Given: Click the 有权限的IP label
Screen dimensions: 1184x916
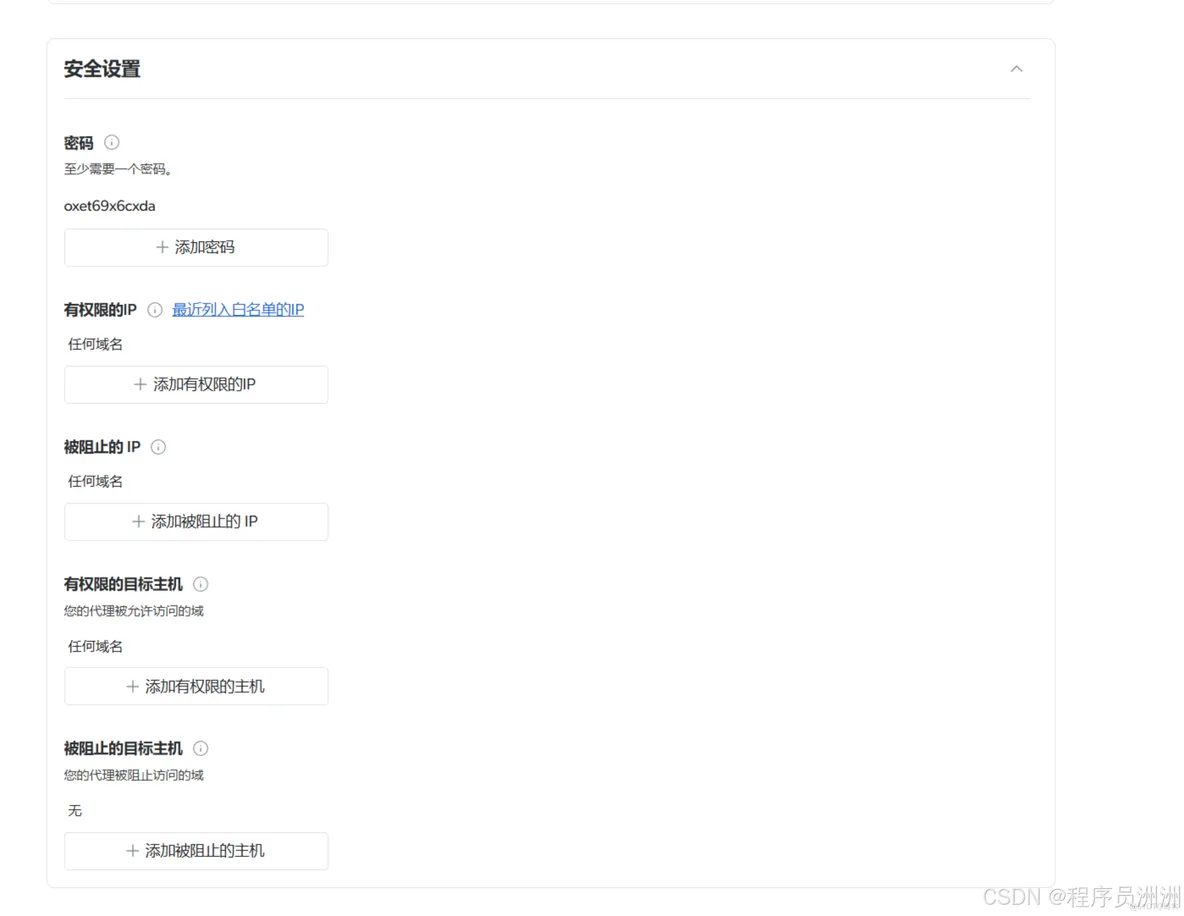Looking at the screenshot, I should (100, 310).
